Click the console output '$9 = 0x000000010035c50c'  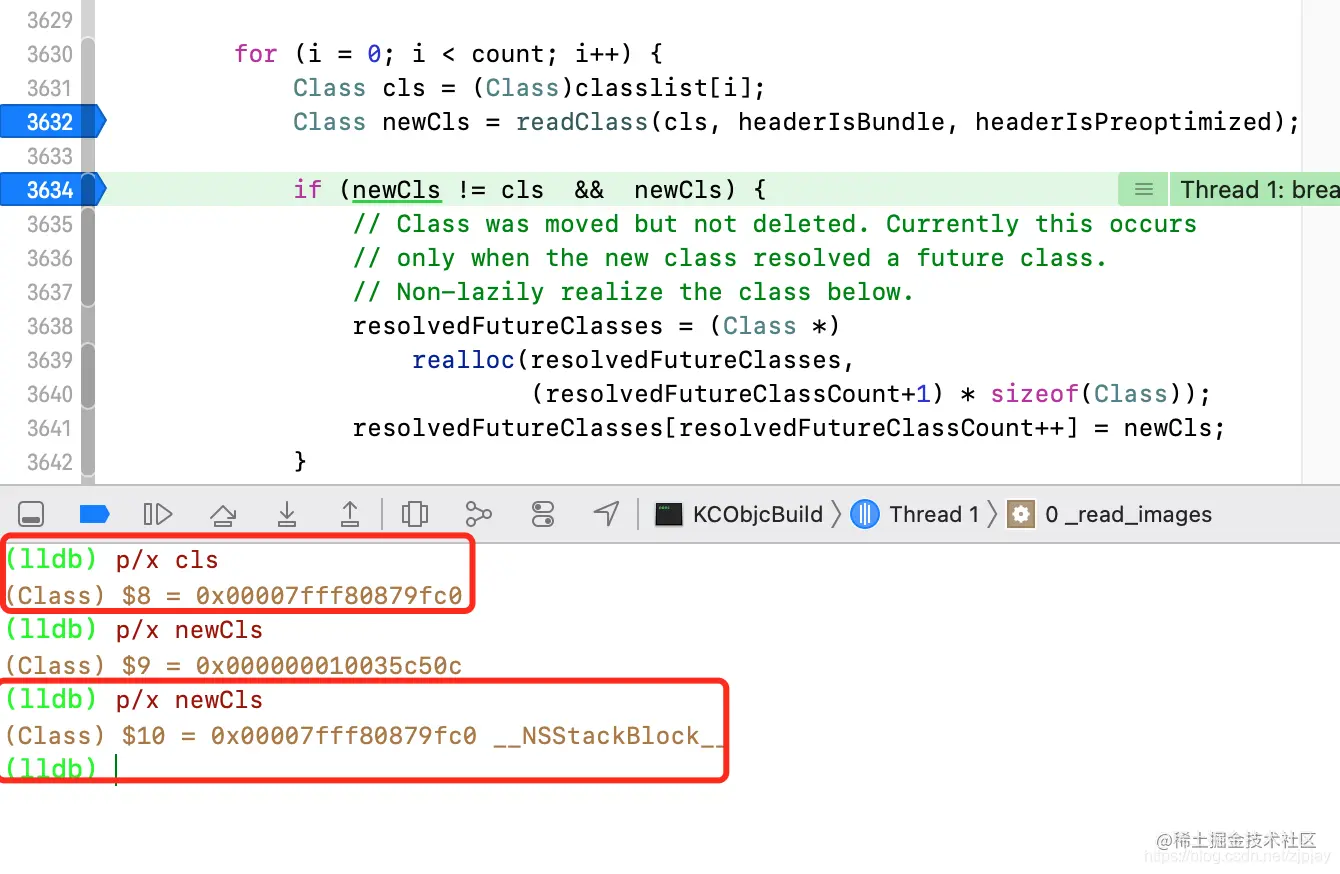coord(292,666)
